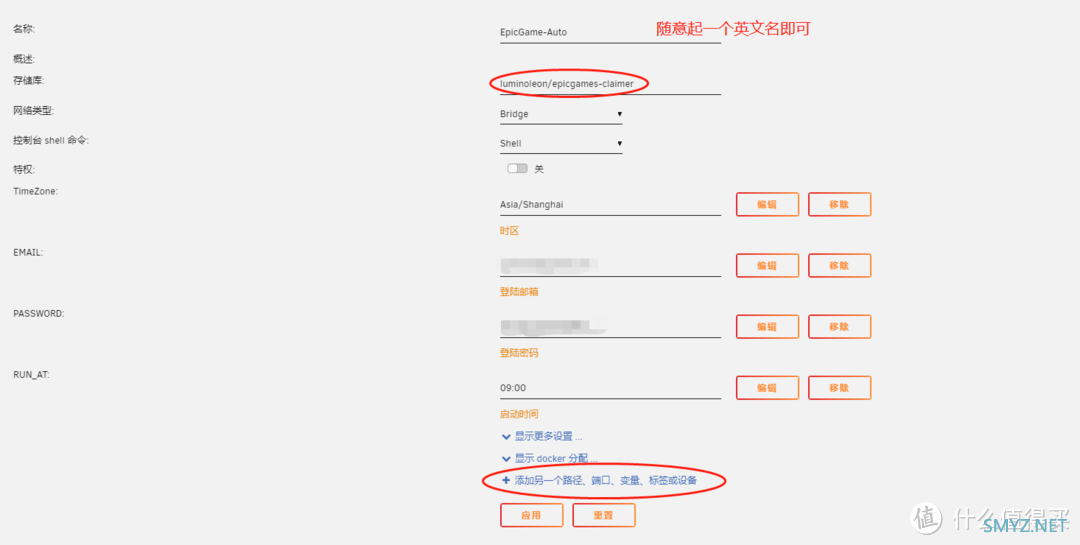
Task: Click the 重置 reset button
Action: pyautogui.click(x=603, y=515)
